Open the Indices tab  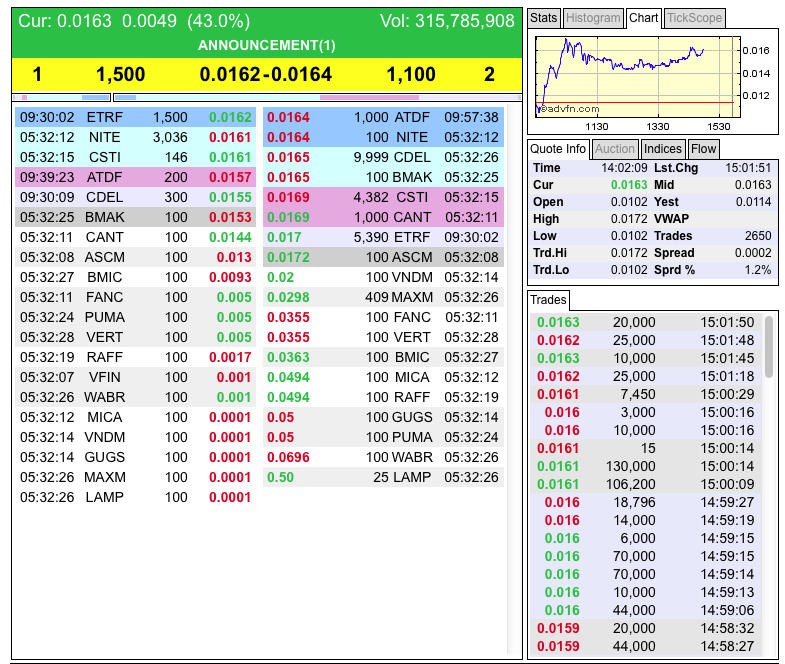point(662,148)
